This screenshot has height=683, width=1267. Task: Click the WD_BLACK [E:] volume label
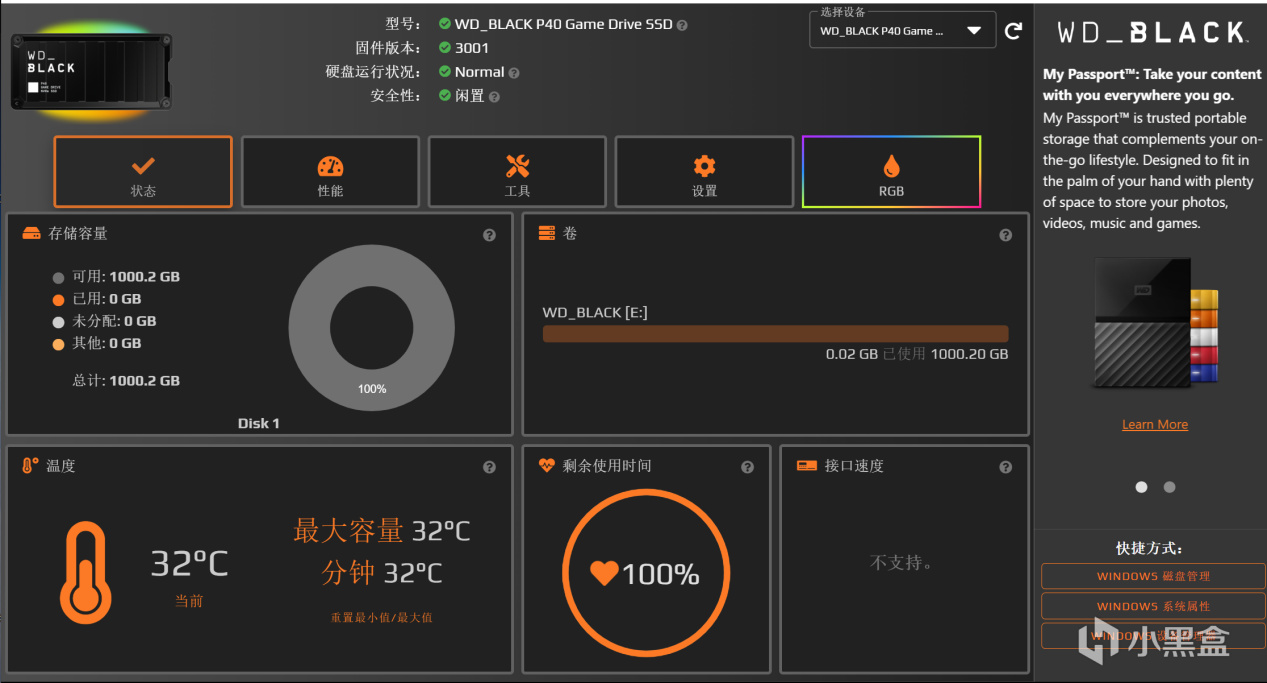pyautogui.click(x=595, y=313)
